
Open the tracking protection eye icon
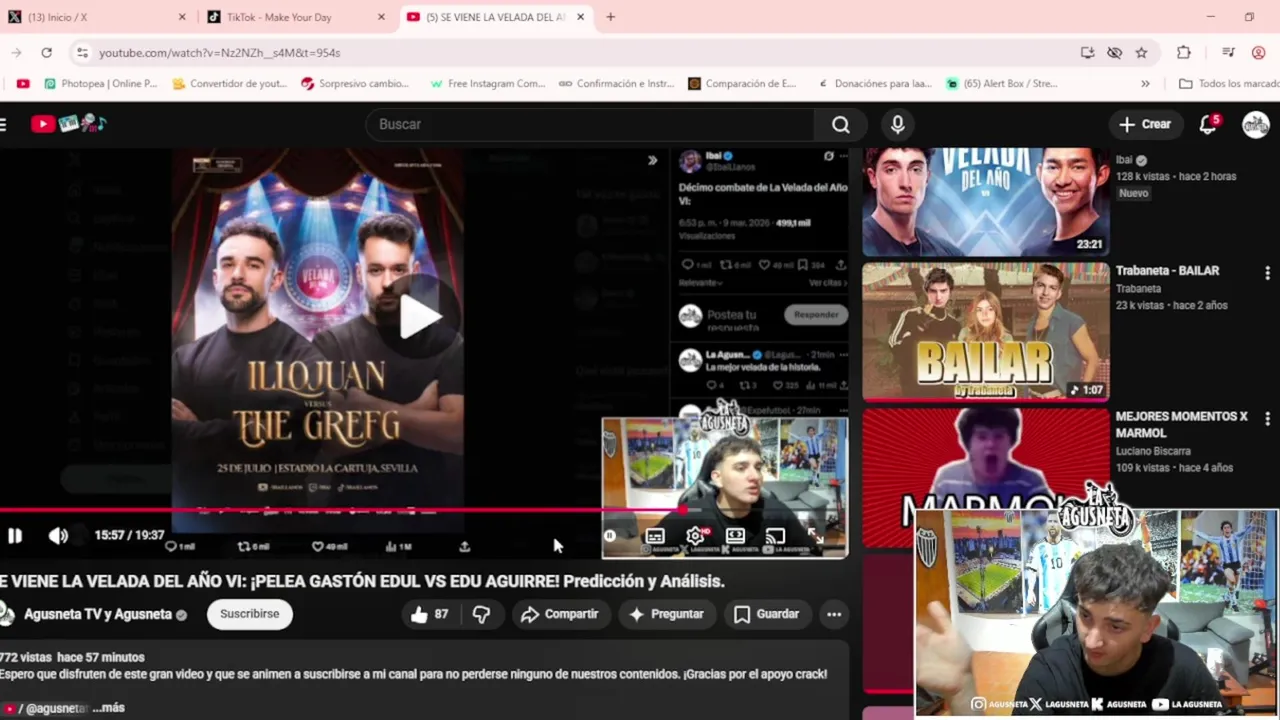[x=1114, y=52]
